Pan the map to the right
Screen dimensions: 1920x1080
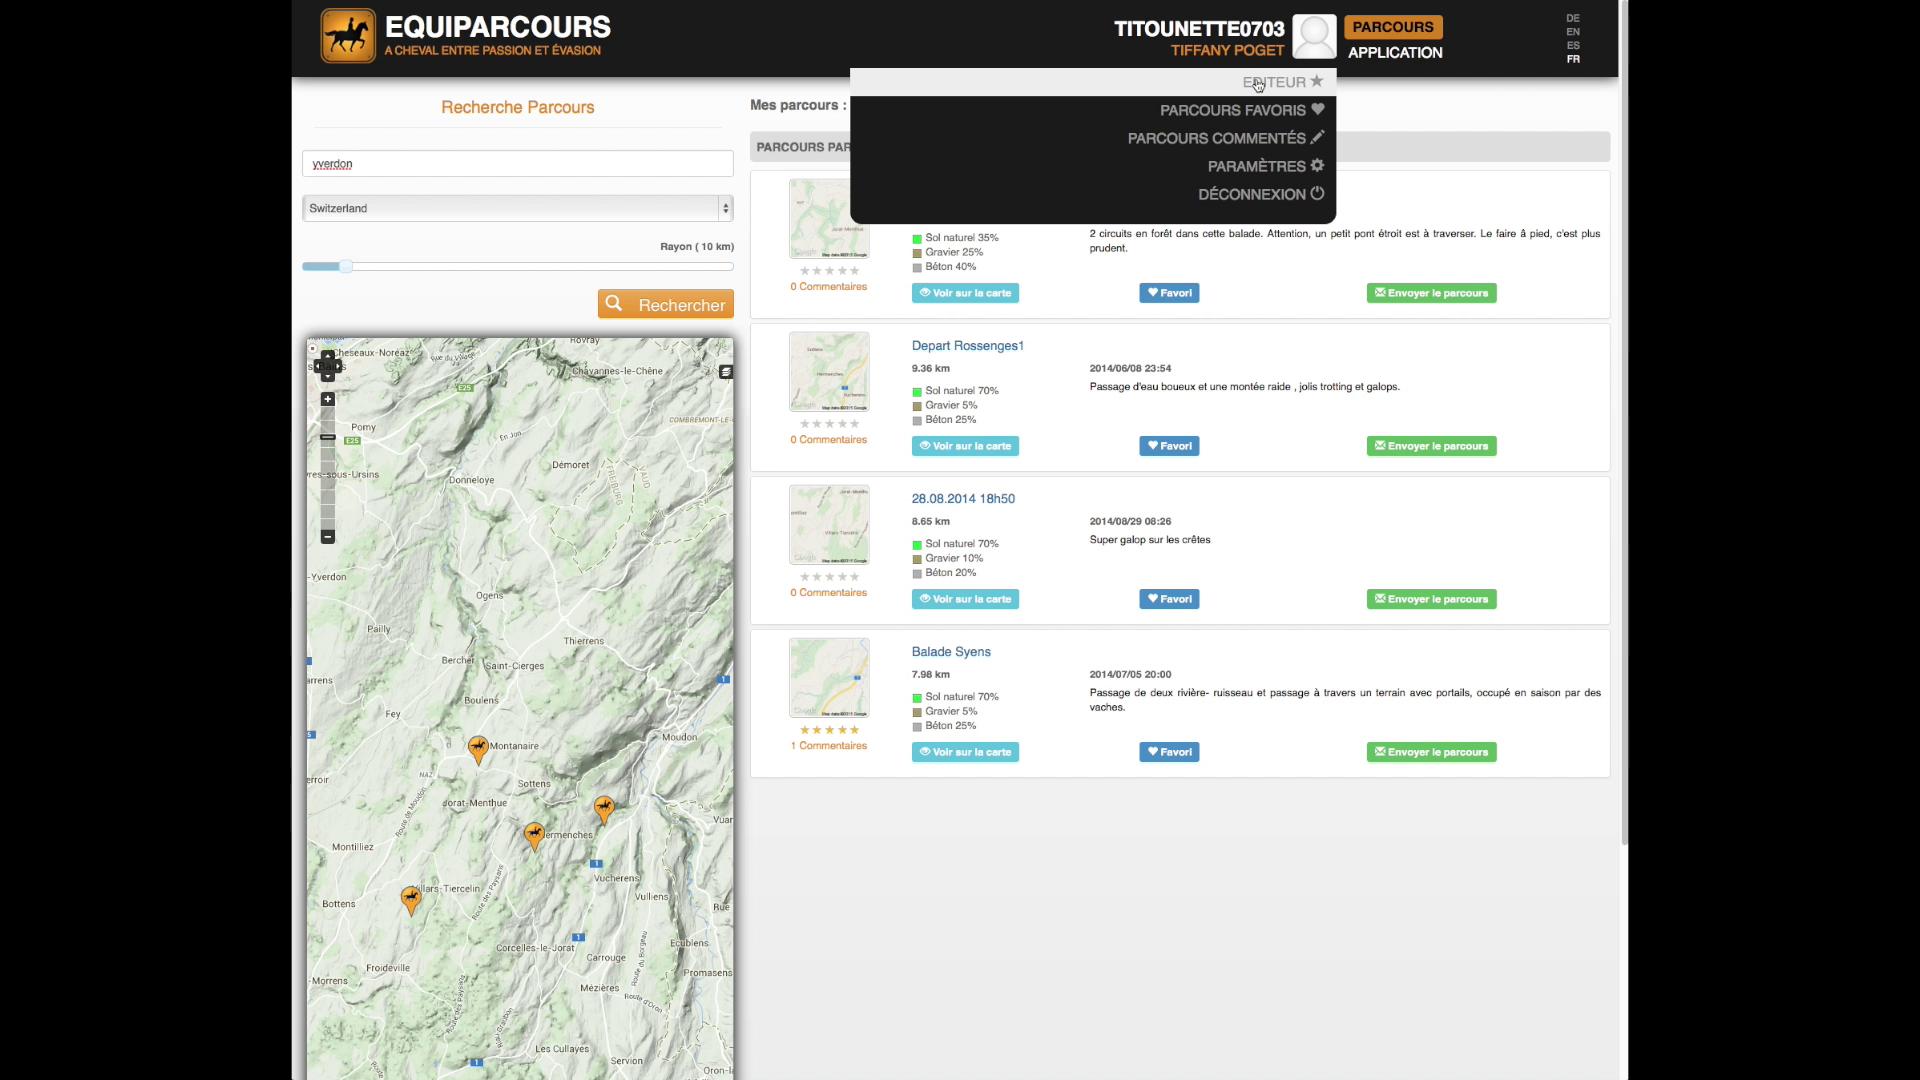point(338,366)
